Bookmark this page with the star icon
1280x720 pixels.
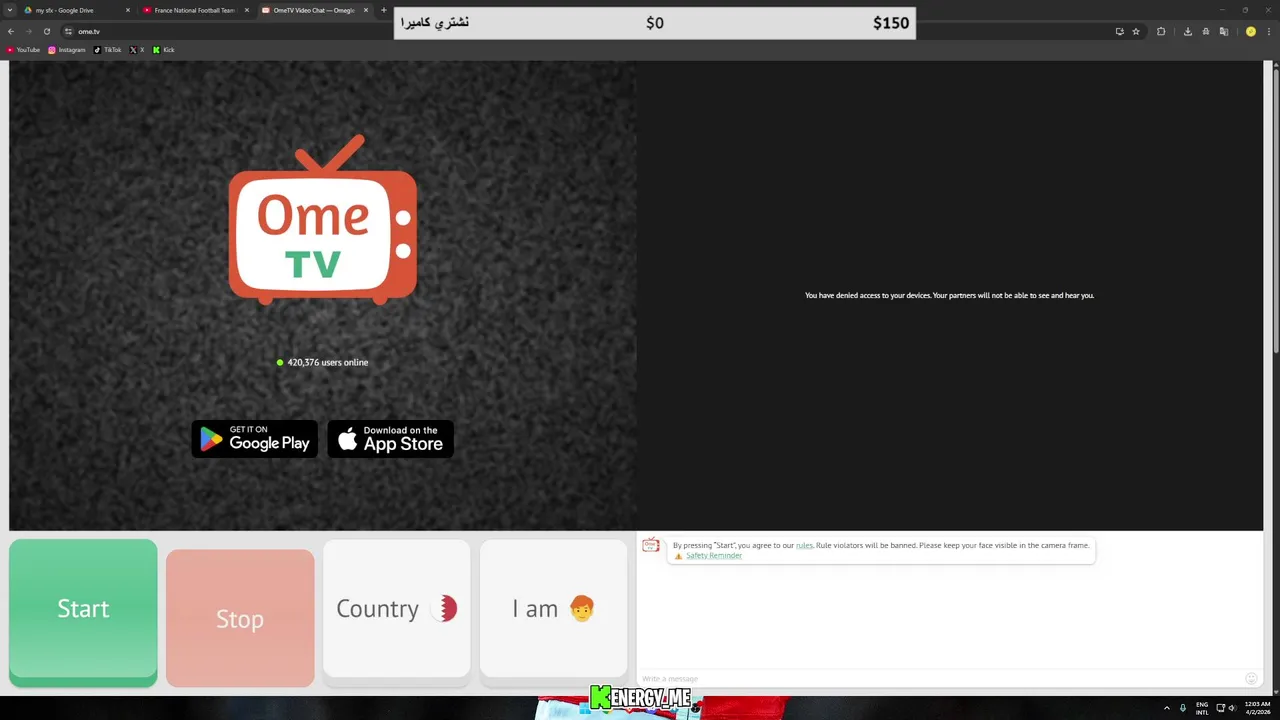click(1136, 31)
